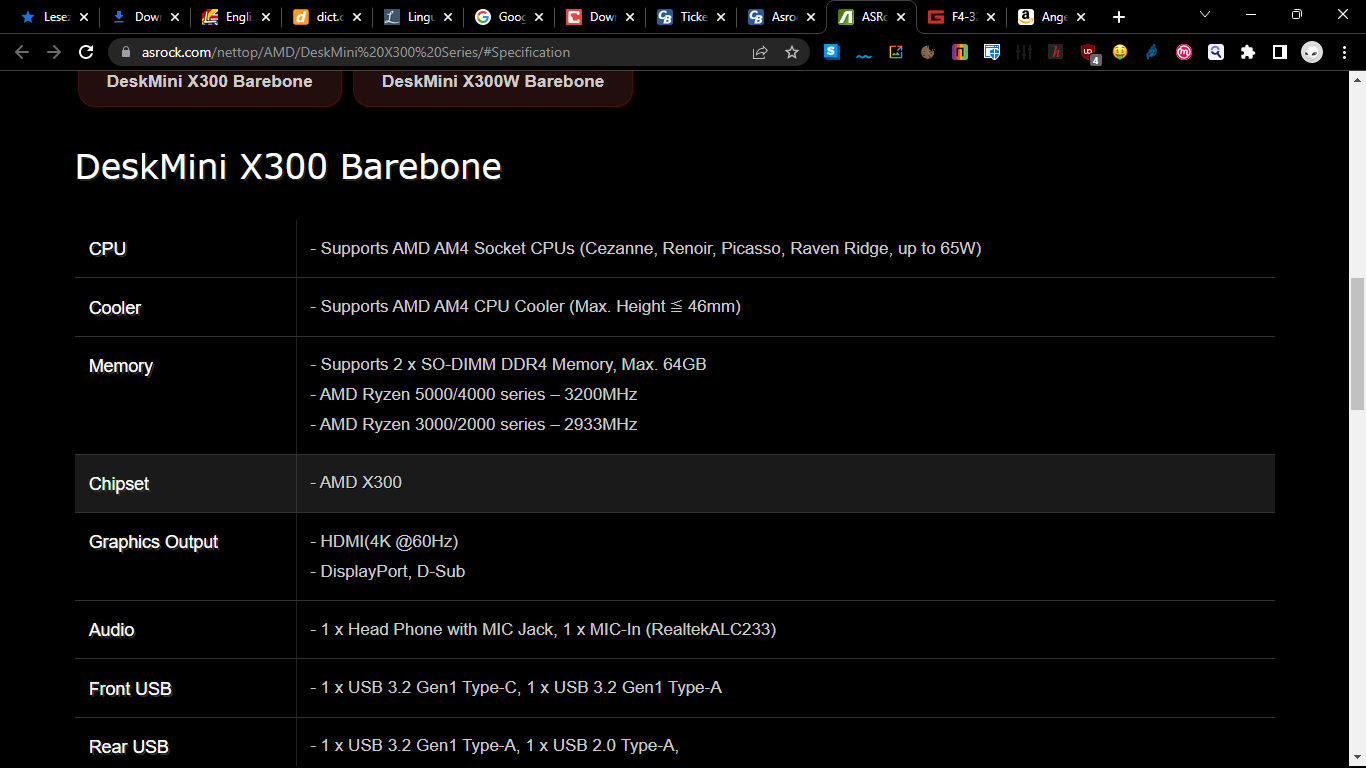Click the reload page icon
This screenshot has width=1366, height=768.
pyautogui.click(x=85, y=52)
